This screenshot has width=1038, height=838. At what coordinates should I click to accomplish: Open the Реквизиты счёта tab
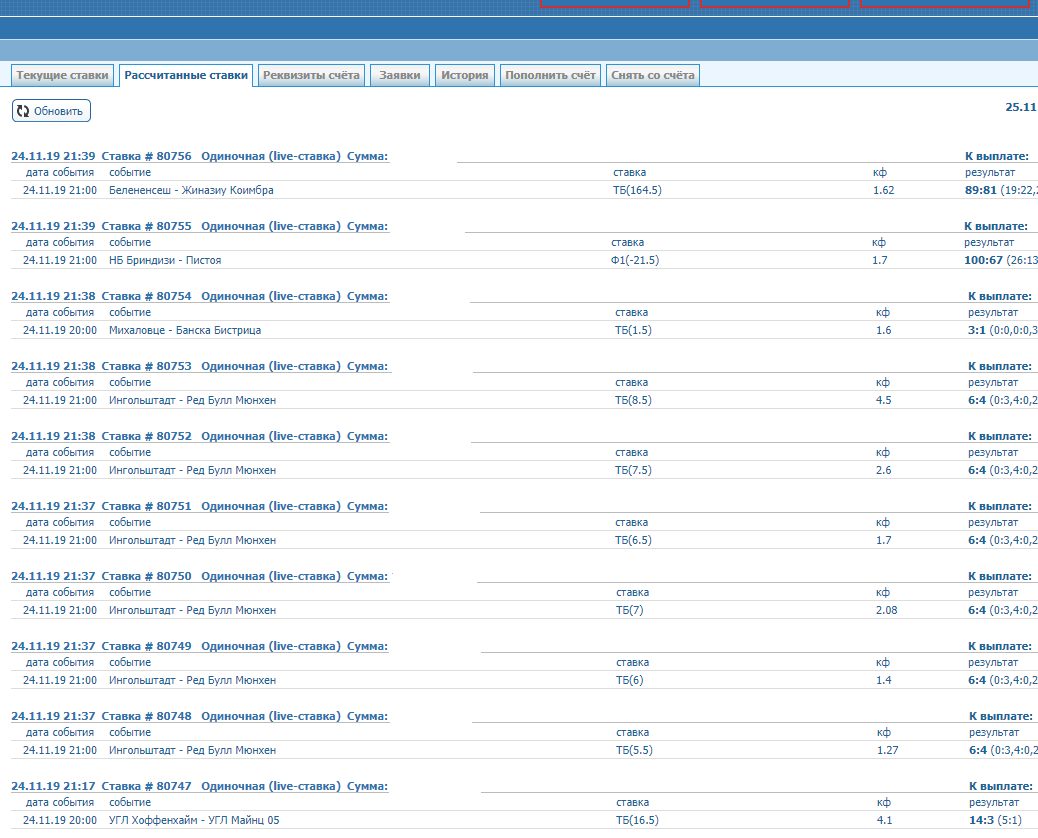[x=311, y=76]
